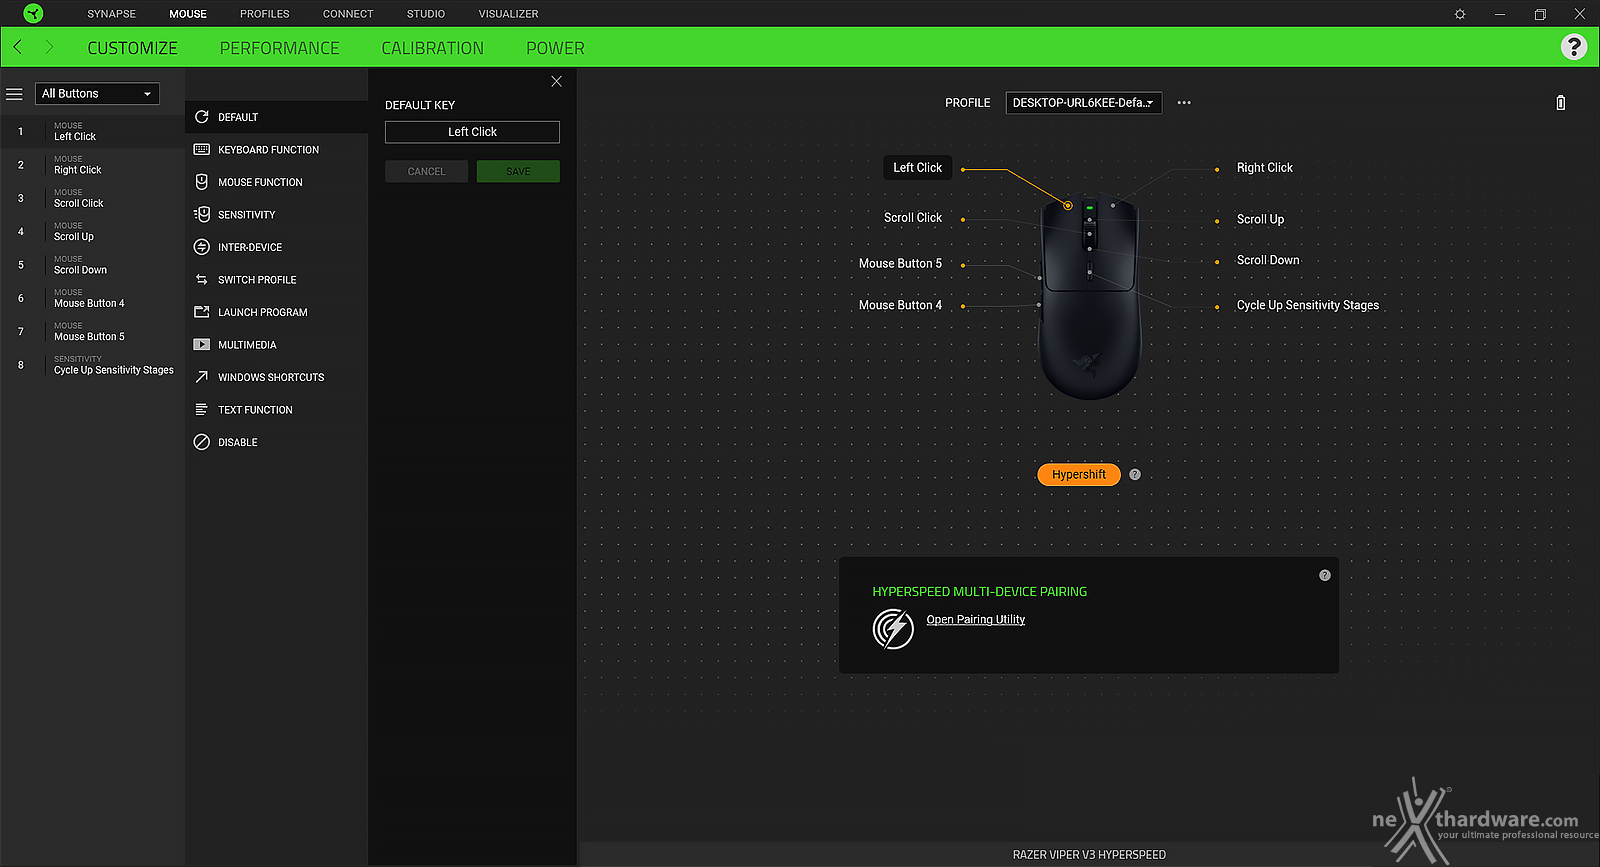This screenshot has width=1600, height=867.
Task: Click the CANCEL button
Action: coord(426,172)
